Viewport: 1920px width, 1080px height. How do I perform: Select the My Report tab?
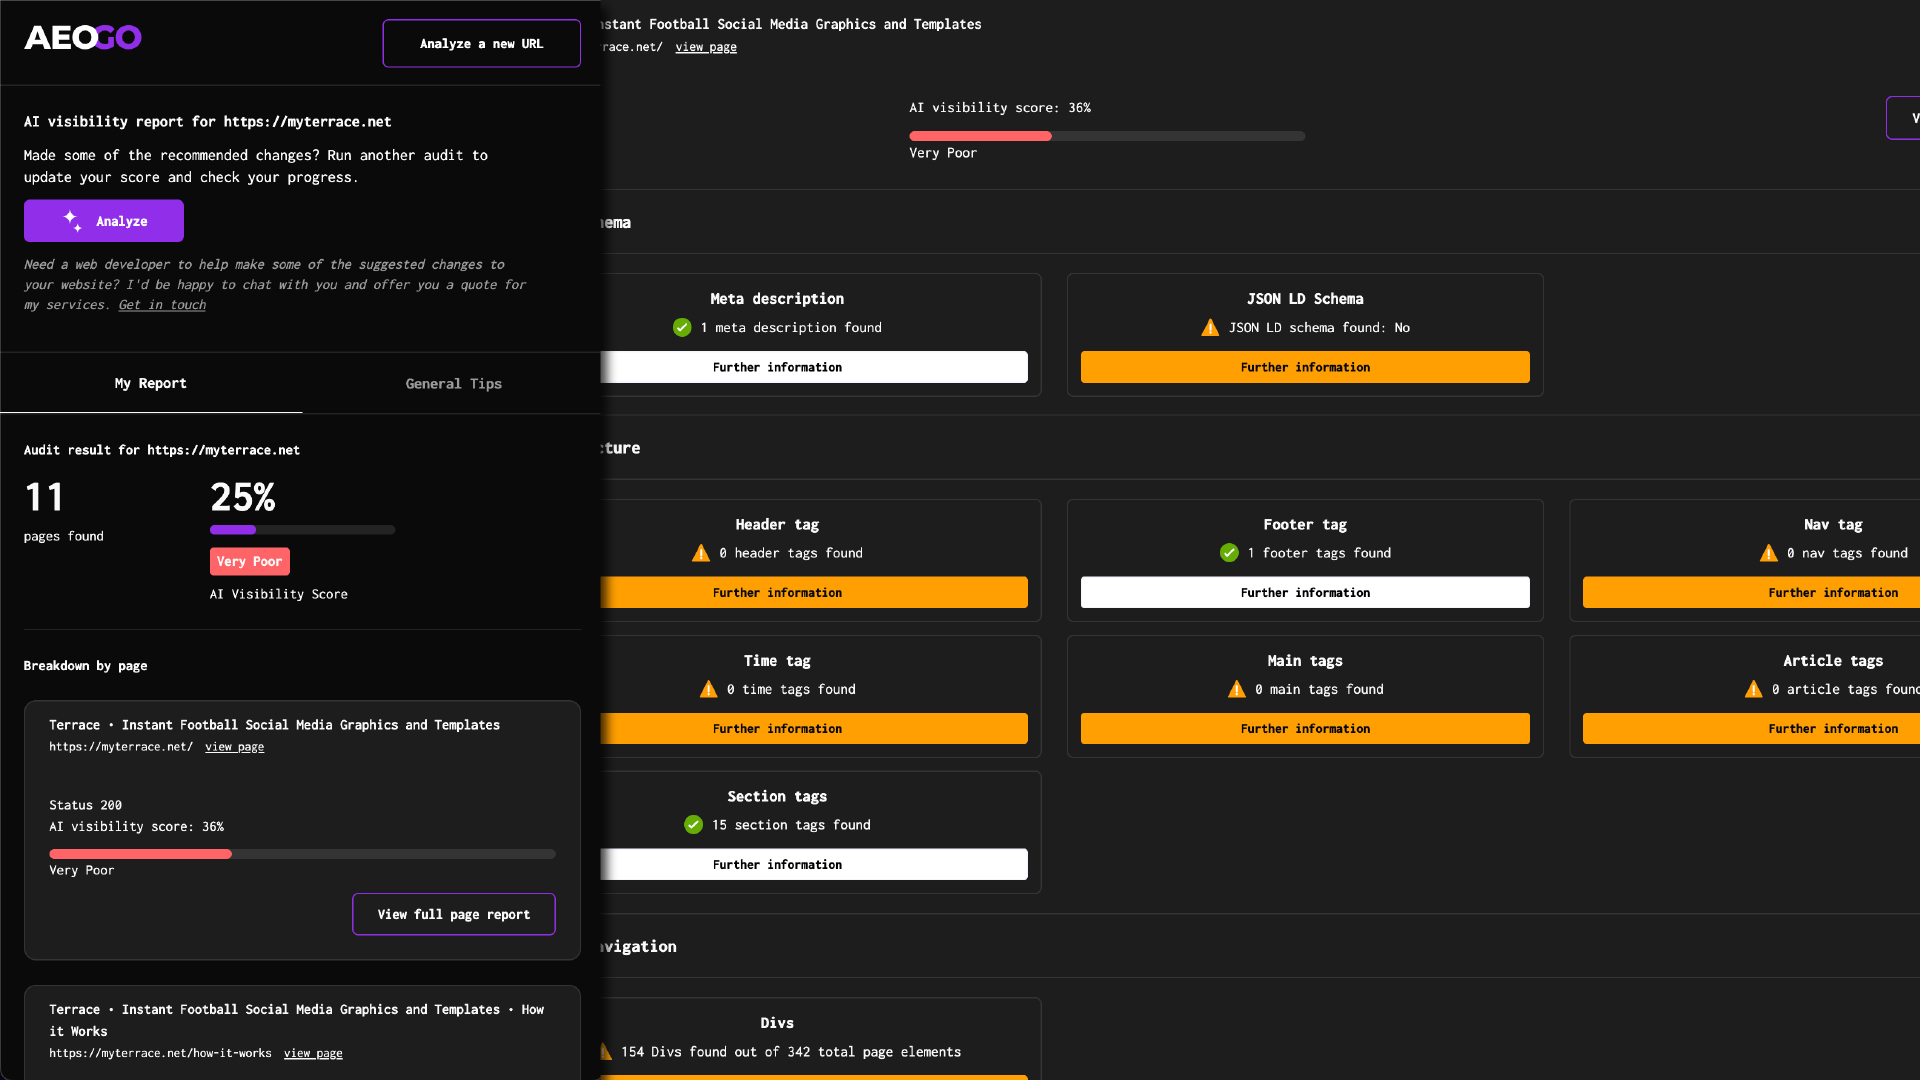click(x=150, y=384)
